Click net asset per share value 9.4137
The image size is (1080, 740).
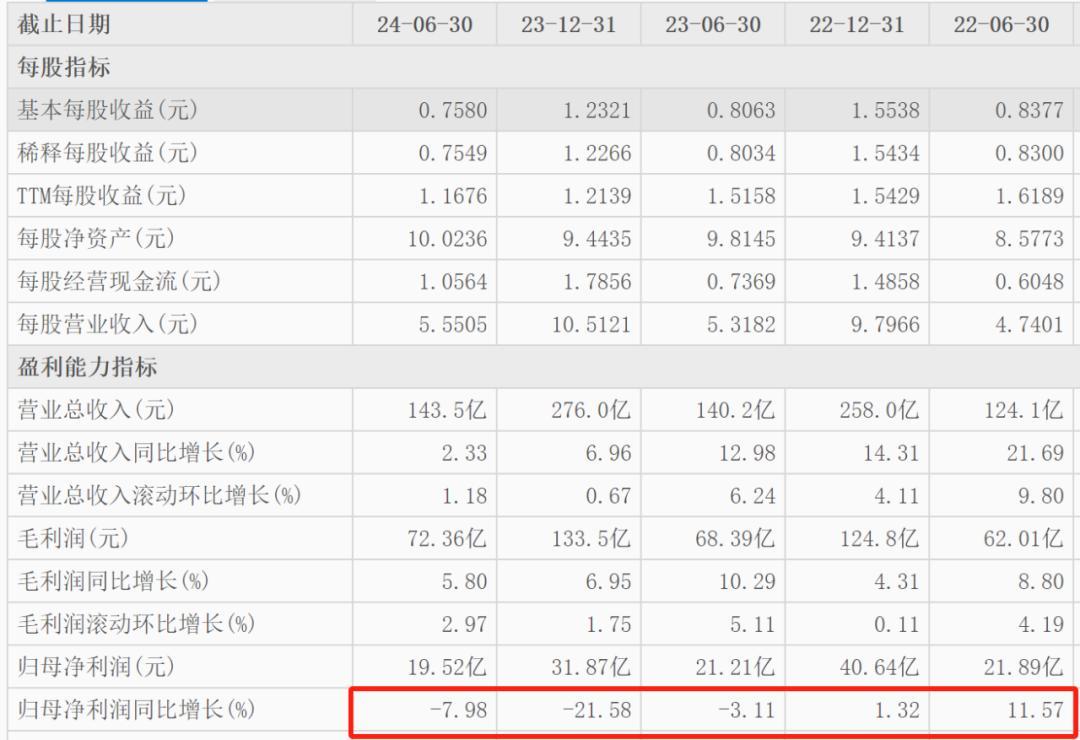pyautogui.click(x=885, y=238)
